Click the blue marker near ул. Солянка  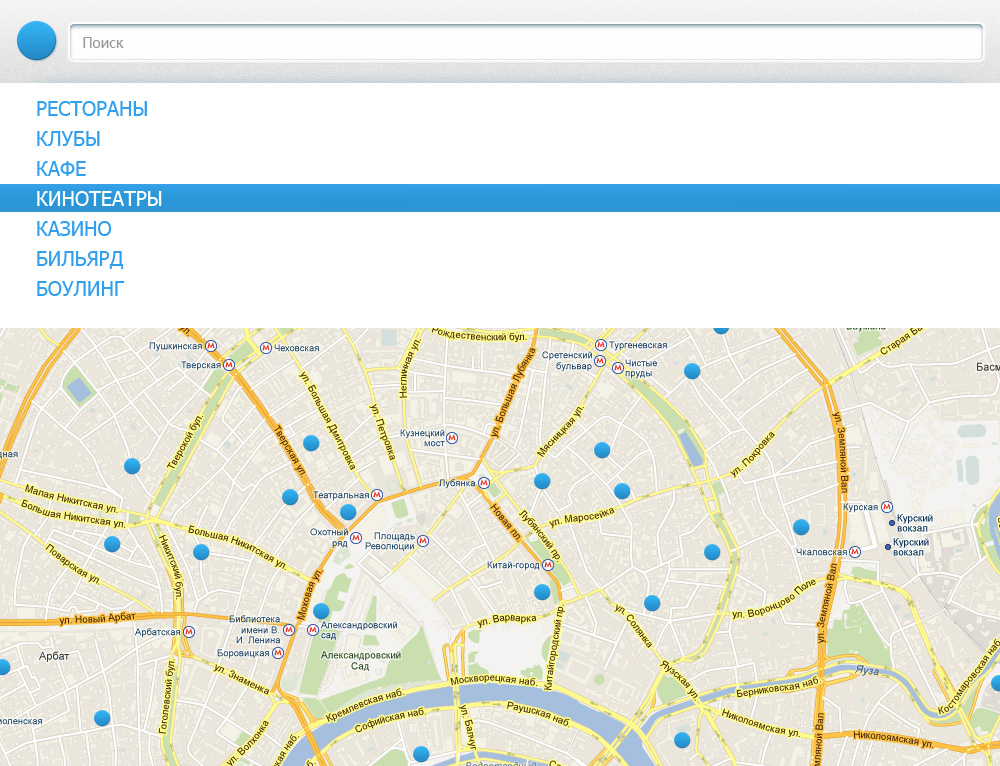pyautogui.click(x=652, y=603)
